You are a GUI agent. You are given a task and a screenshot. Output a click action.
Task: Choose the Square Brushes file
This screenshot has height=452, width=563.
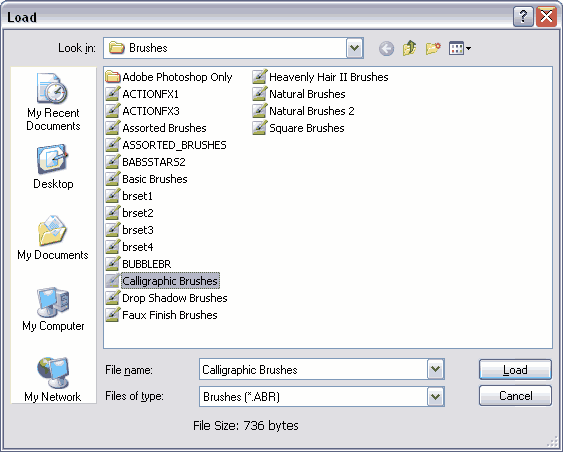coord(298,128)
